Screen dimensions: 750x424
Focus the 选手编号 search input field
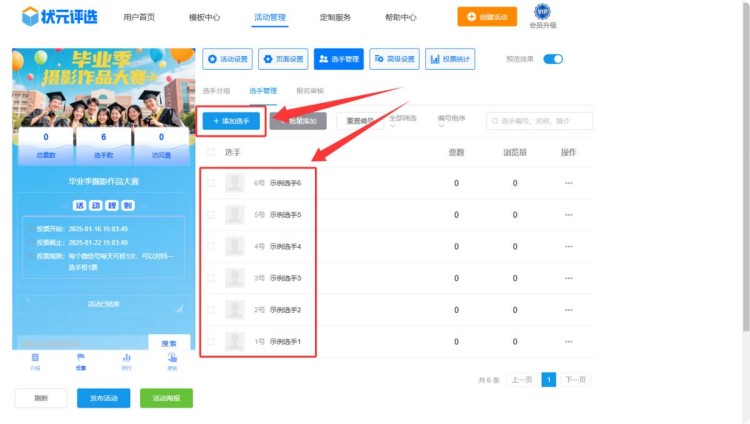coord(543,121)
